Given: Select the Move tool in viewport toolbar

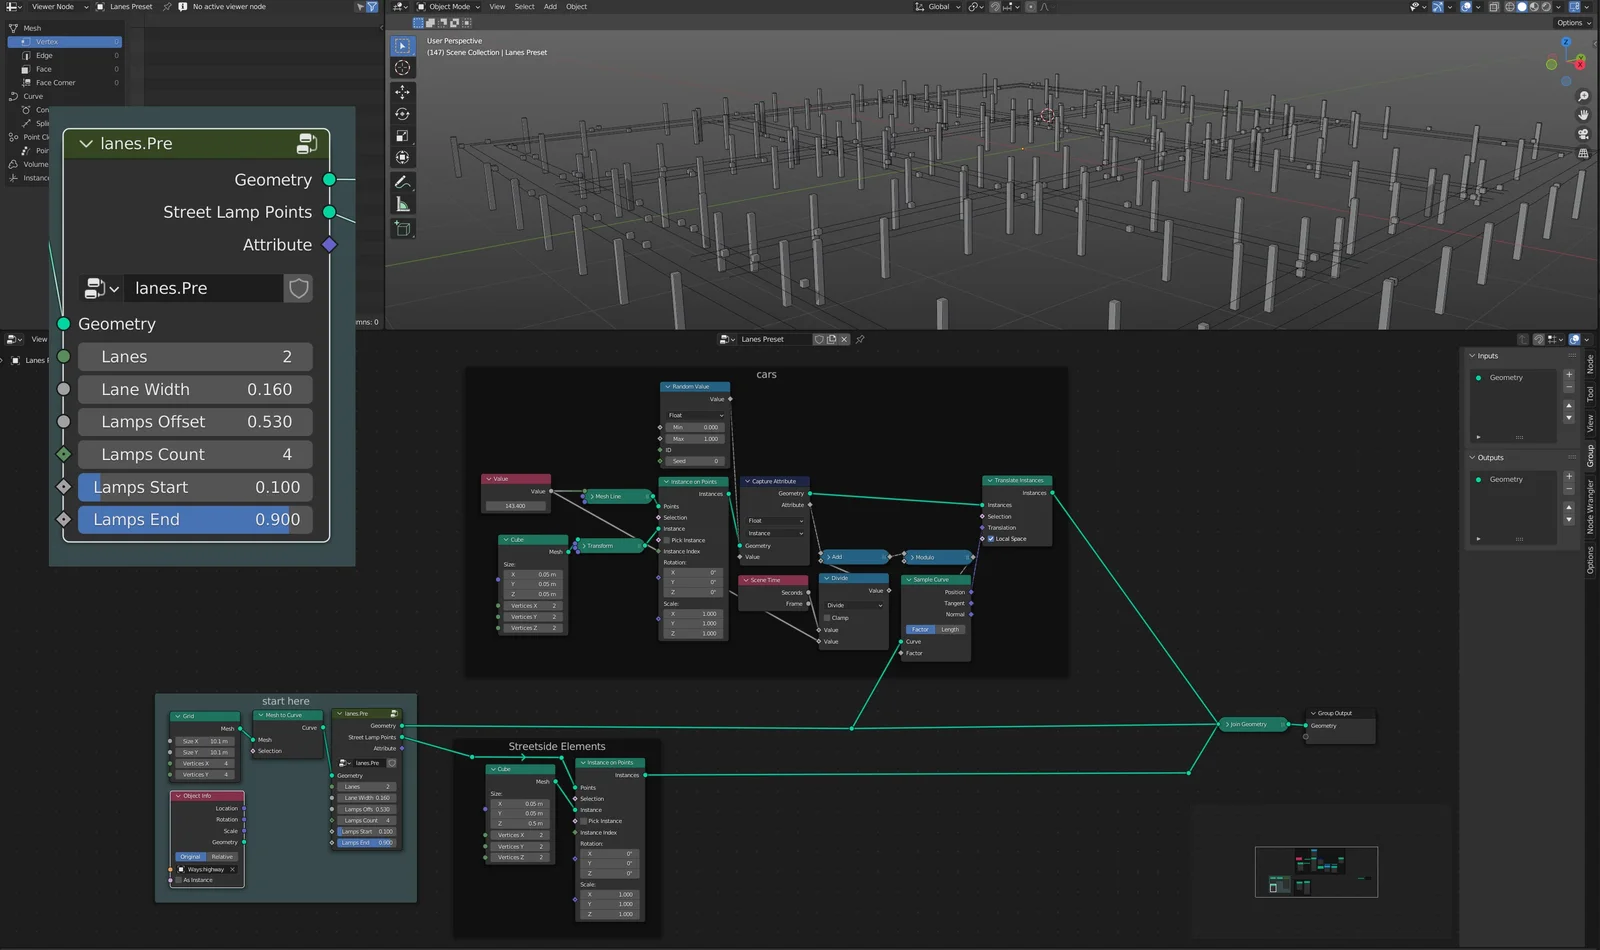Looking at the screenshot, I should pos(402,91).
